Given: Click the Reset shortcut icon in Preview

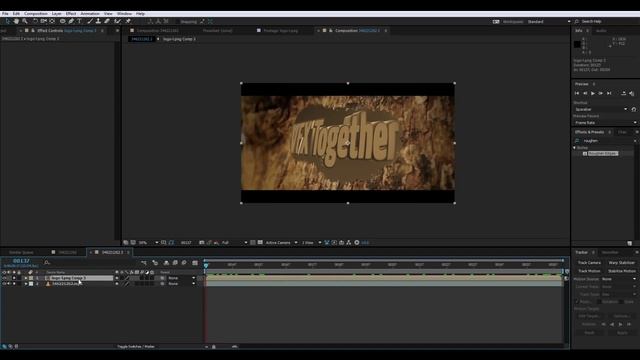Looking at the screenshot, I should tap(634, 109).
